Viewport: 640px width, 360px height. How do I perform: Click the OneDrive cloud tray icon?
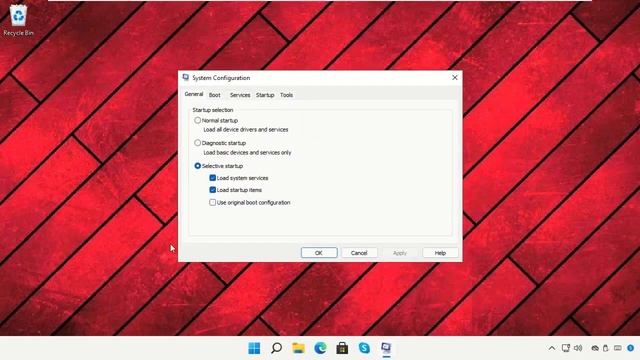click(x=595, y=348)
